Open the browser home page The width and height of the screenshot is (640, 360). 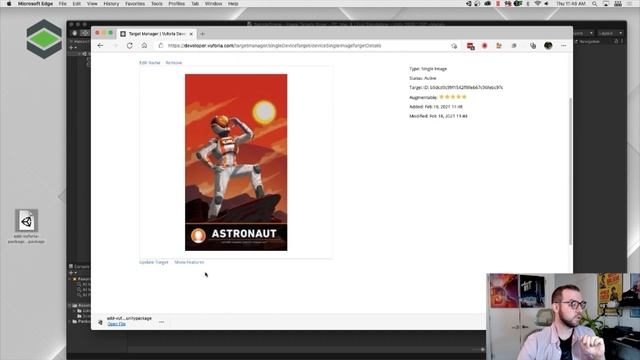coord(144,46)
